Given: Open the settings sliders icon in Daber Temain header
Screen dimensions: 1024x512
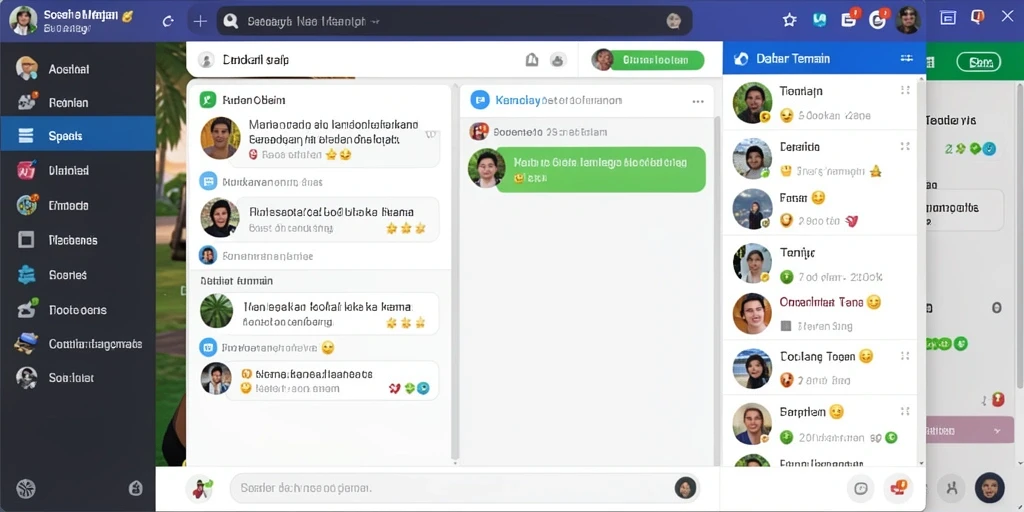Looking at the screenshot, I should [x=906, y=58].
